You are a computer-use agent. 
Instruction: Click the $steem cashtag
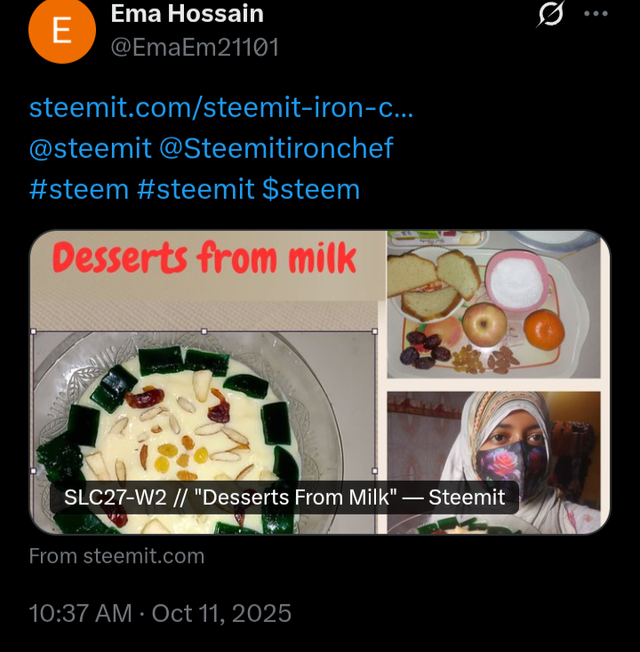[x=311, y=189]
